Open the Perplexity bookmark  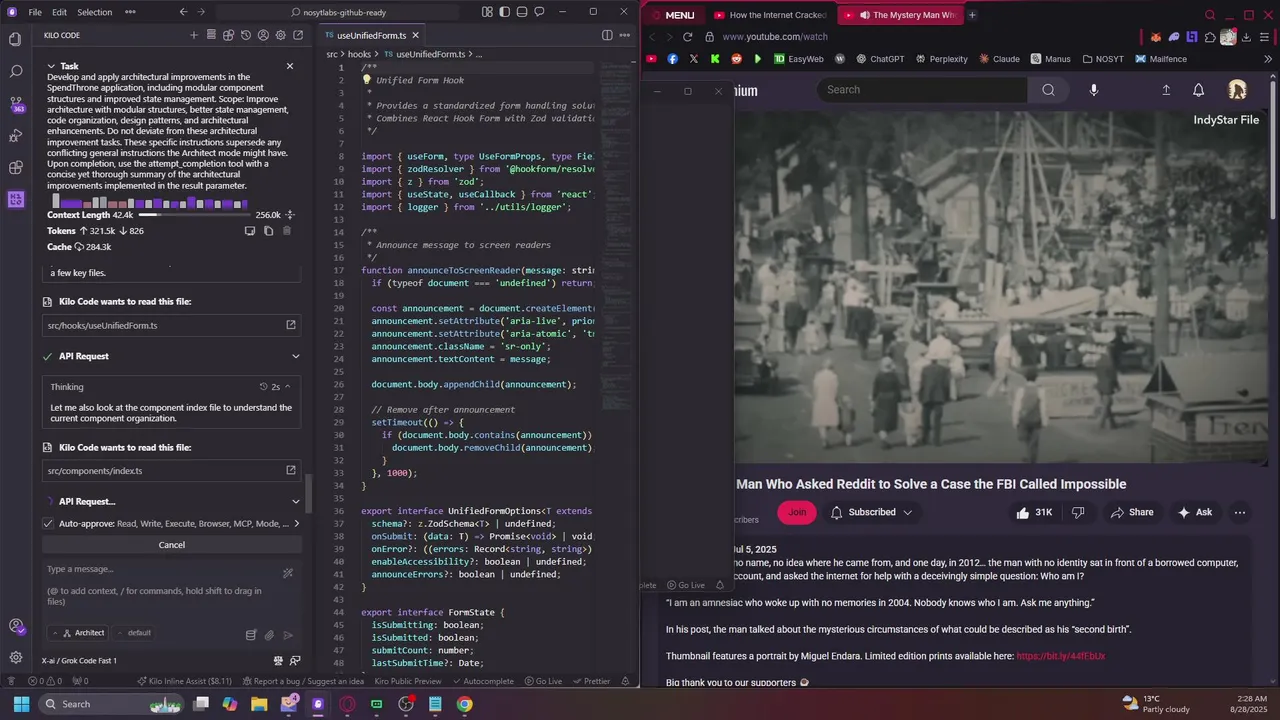coord(940,59)
